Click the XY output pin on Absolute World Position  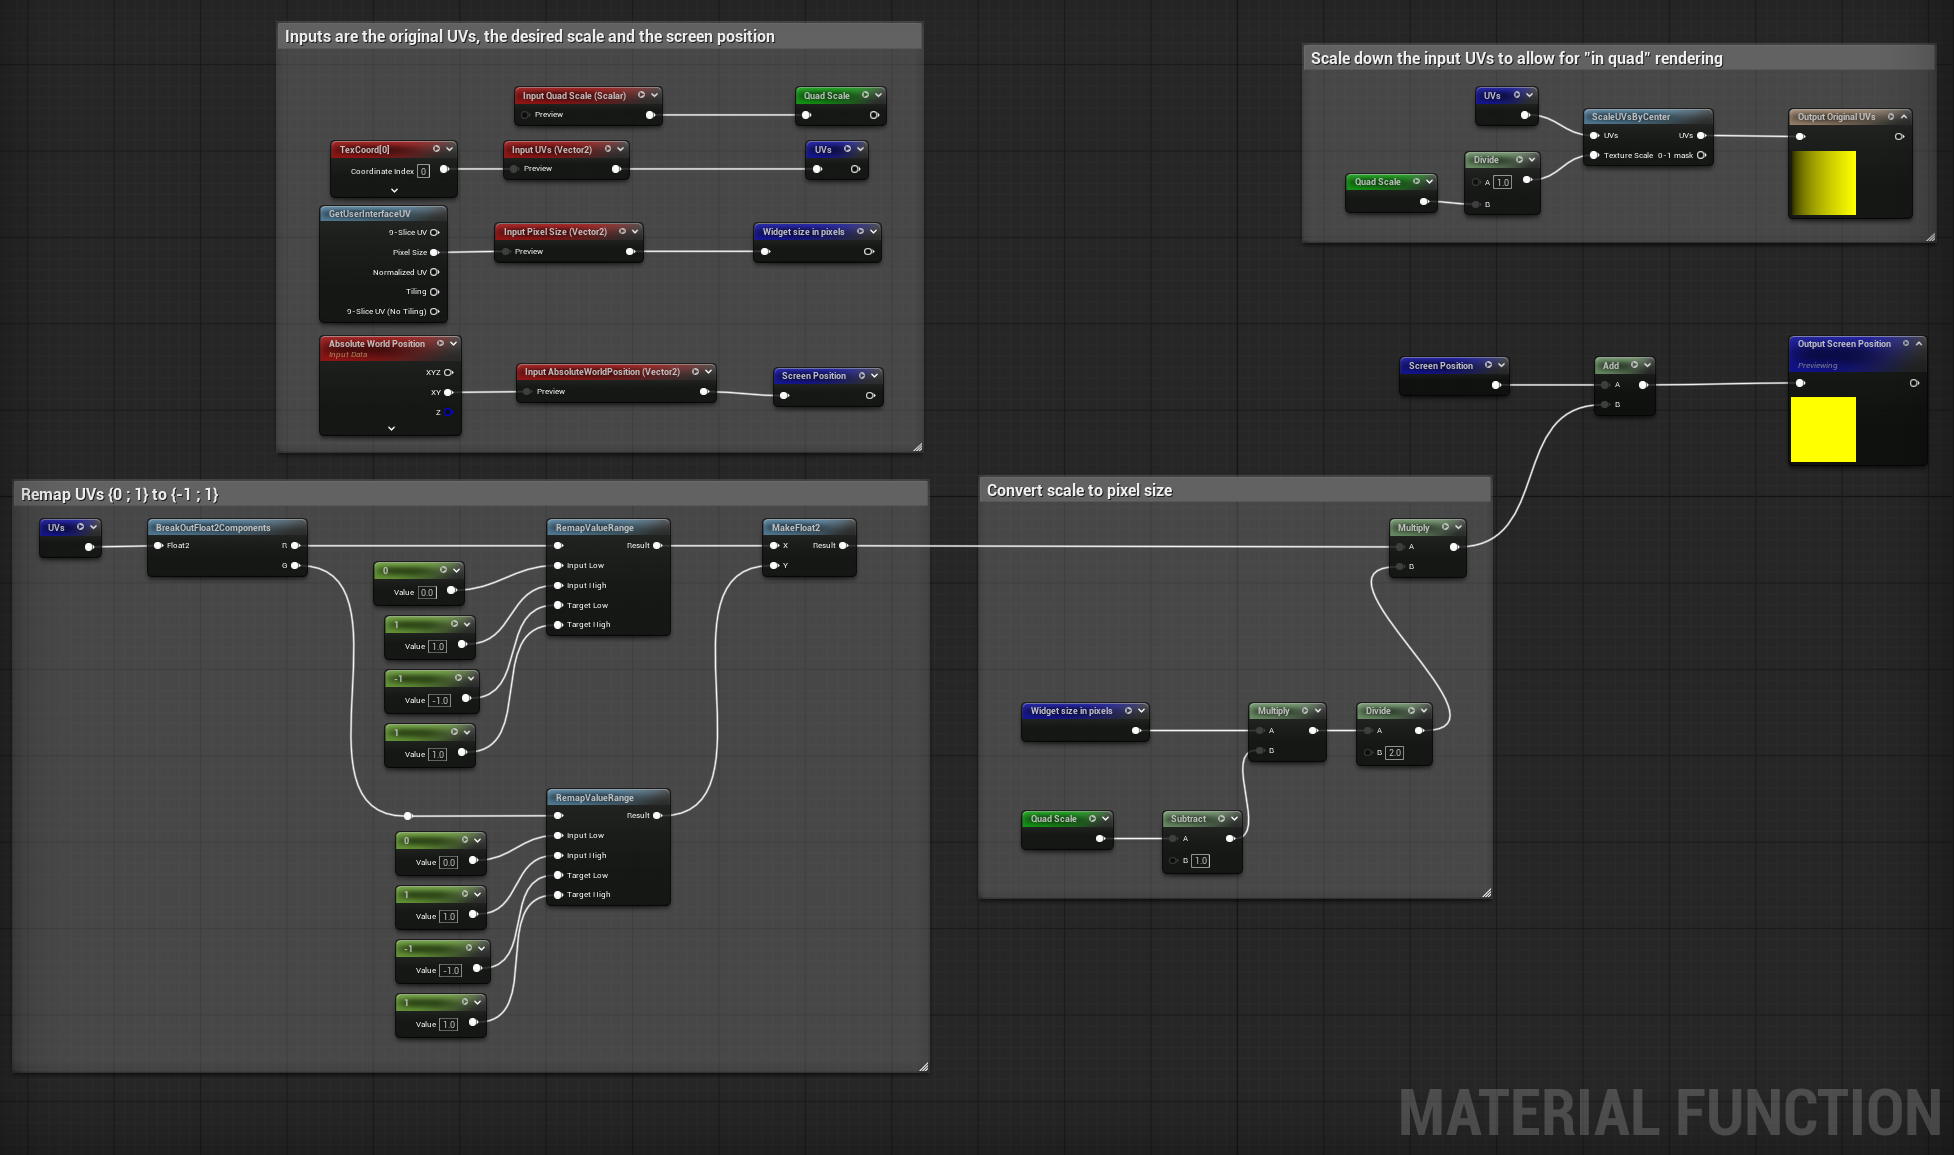click(448, 392)
